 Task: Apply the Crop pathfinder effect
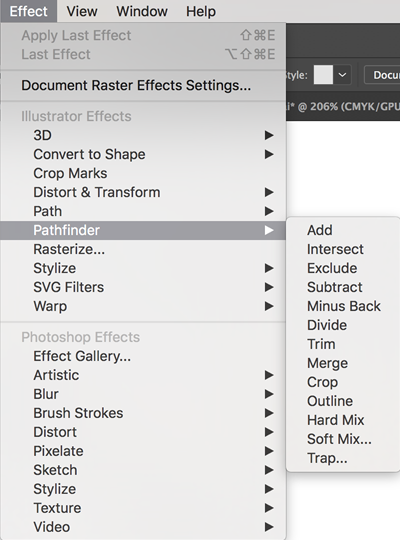[x=343, y=382]
